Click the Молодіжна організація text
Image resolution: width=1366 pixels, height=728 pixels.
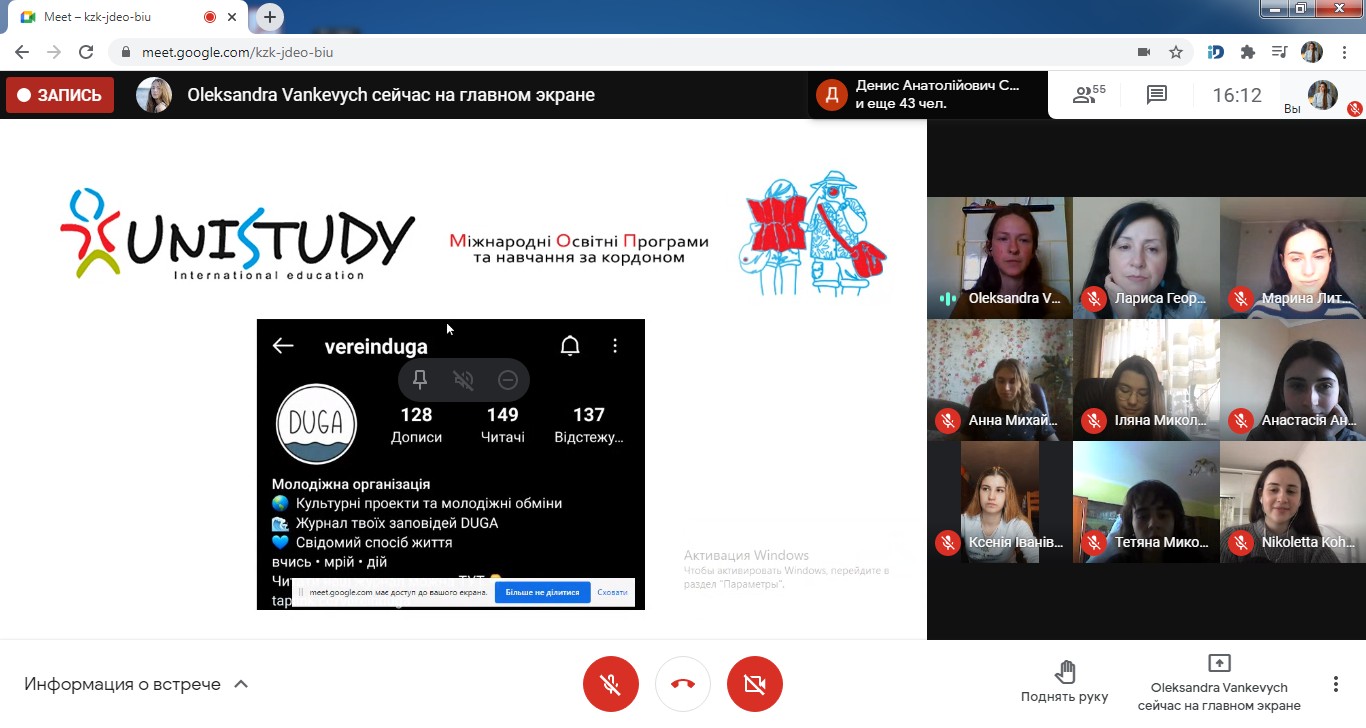351,484
